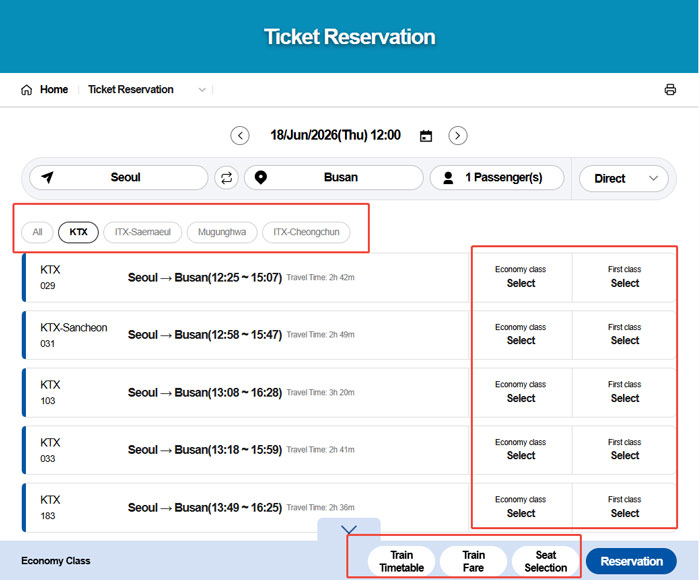Swap departure and arrival stations

click(x=226, y=178)
